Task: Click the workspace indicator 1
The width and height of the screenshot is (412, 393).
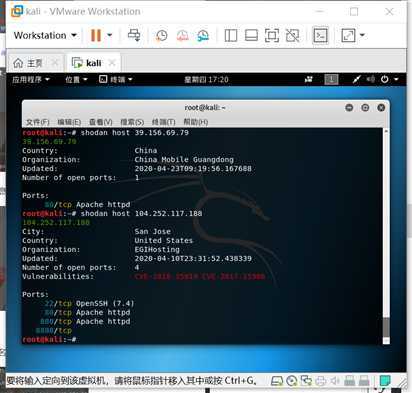Action: [x=331, y=79]
